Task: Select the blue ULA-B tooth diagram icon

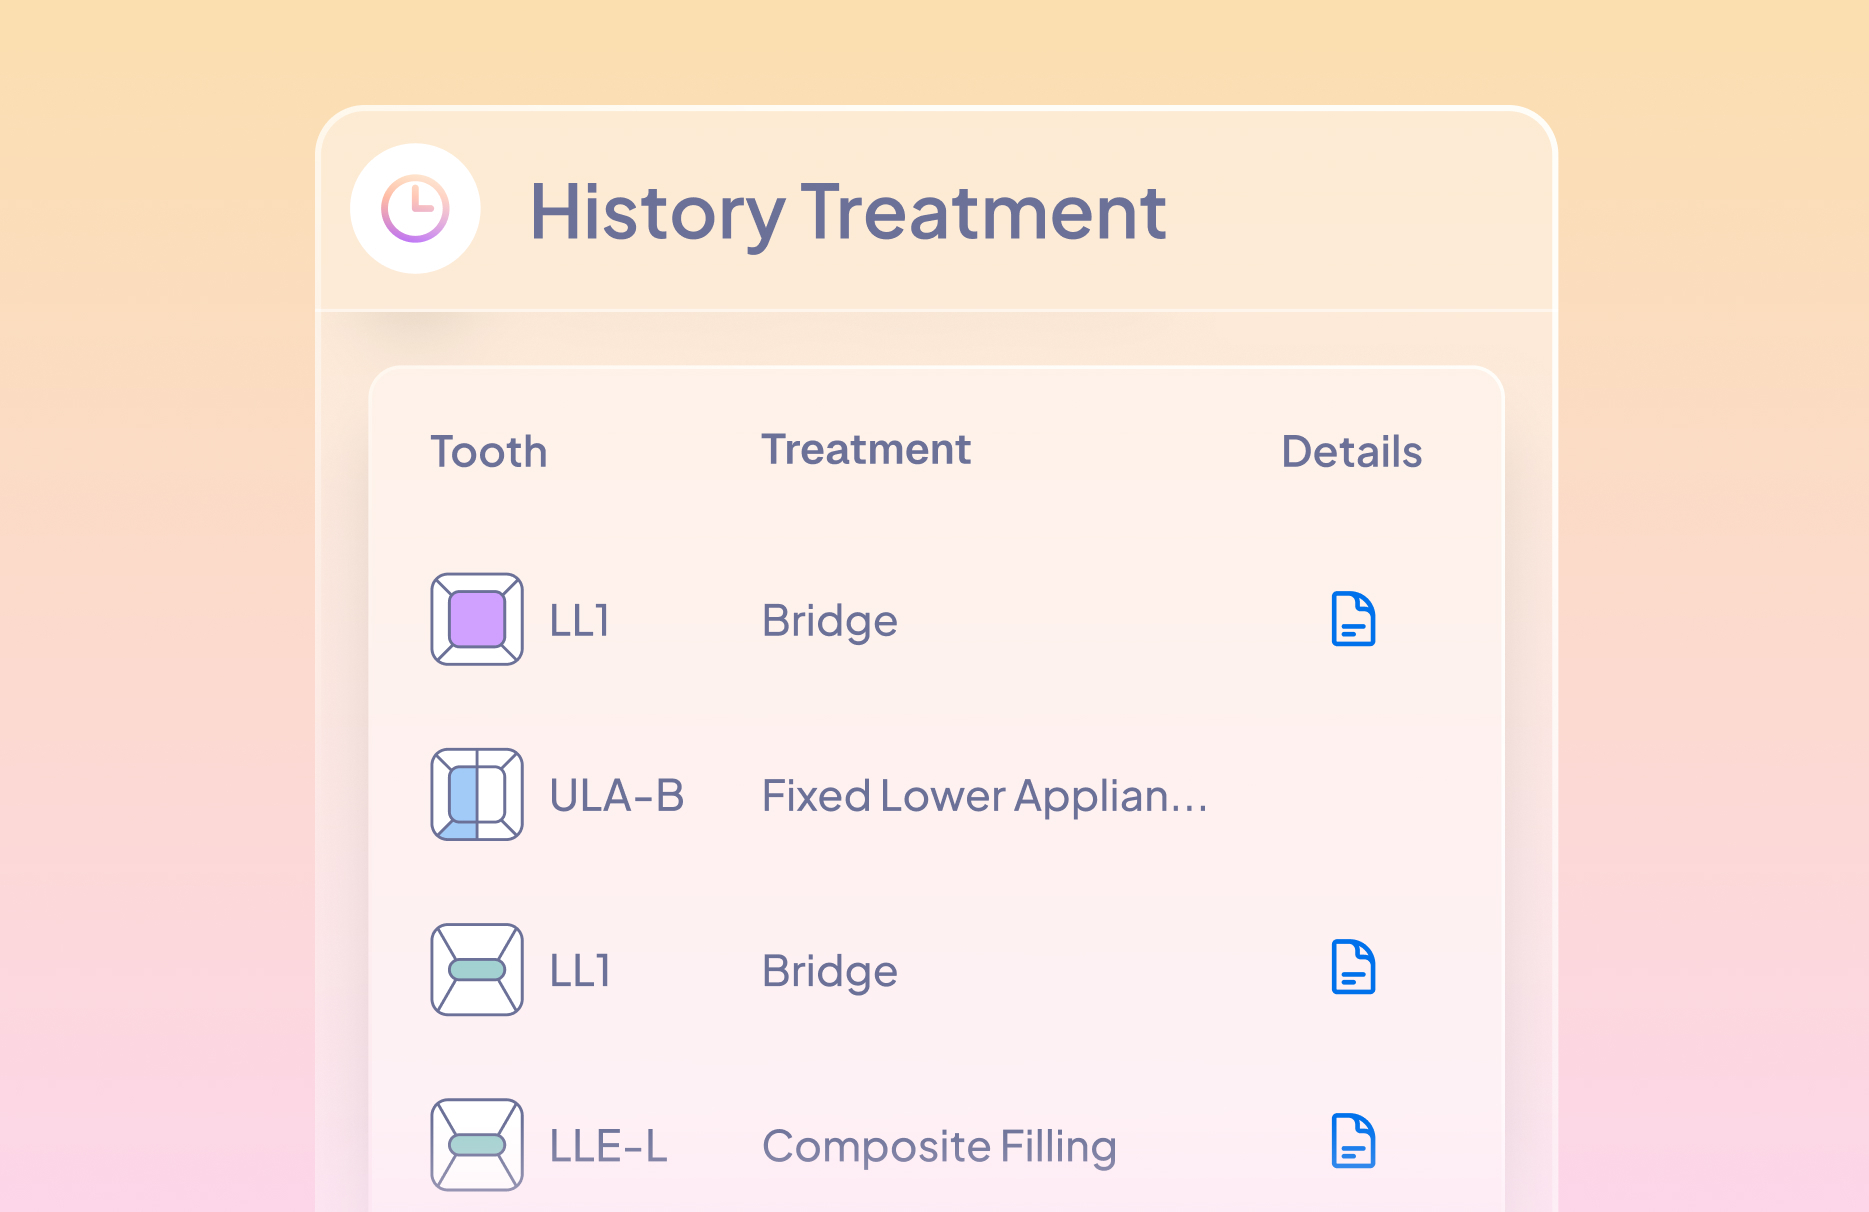Action: pos(477,794)
